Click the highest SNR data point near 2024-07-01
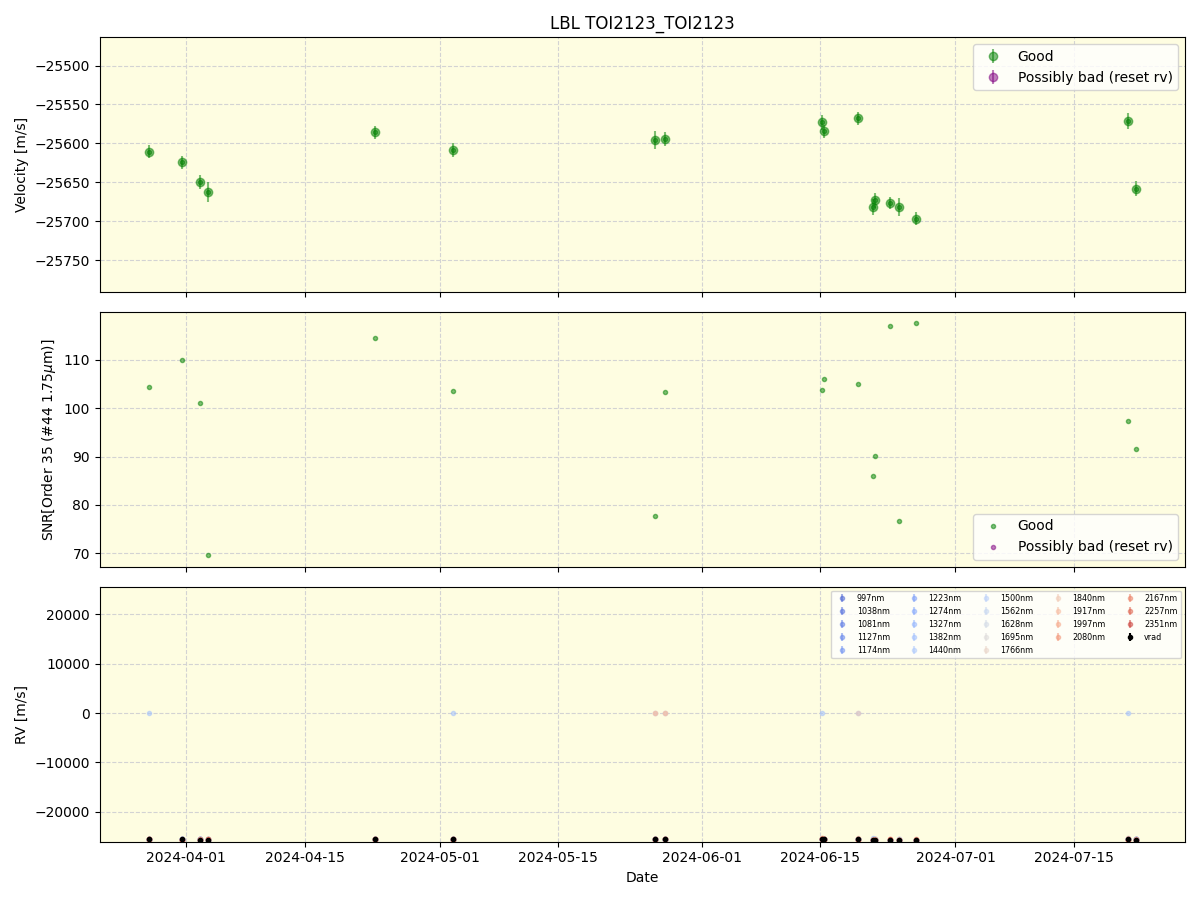 point(916,322)
